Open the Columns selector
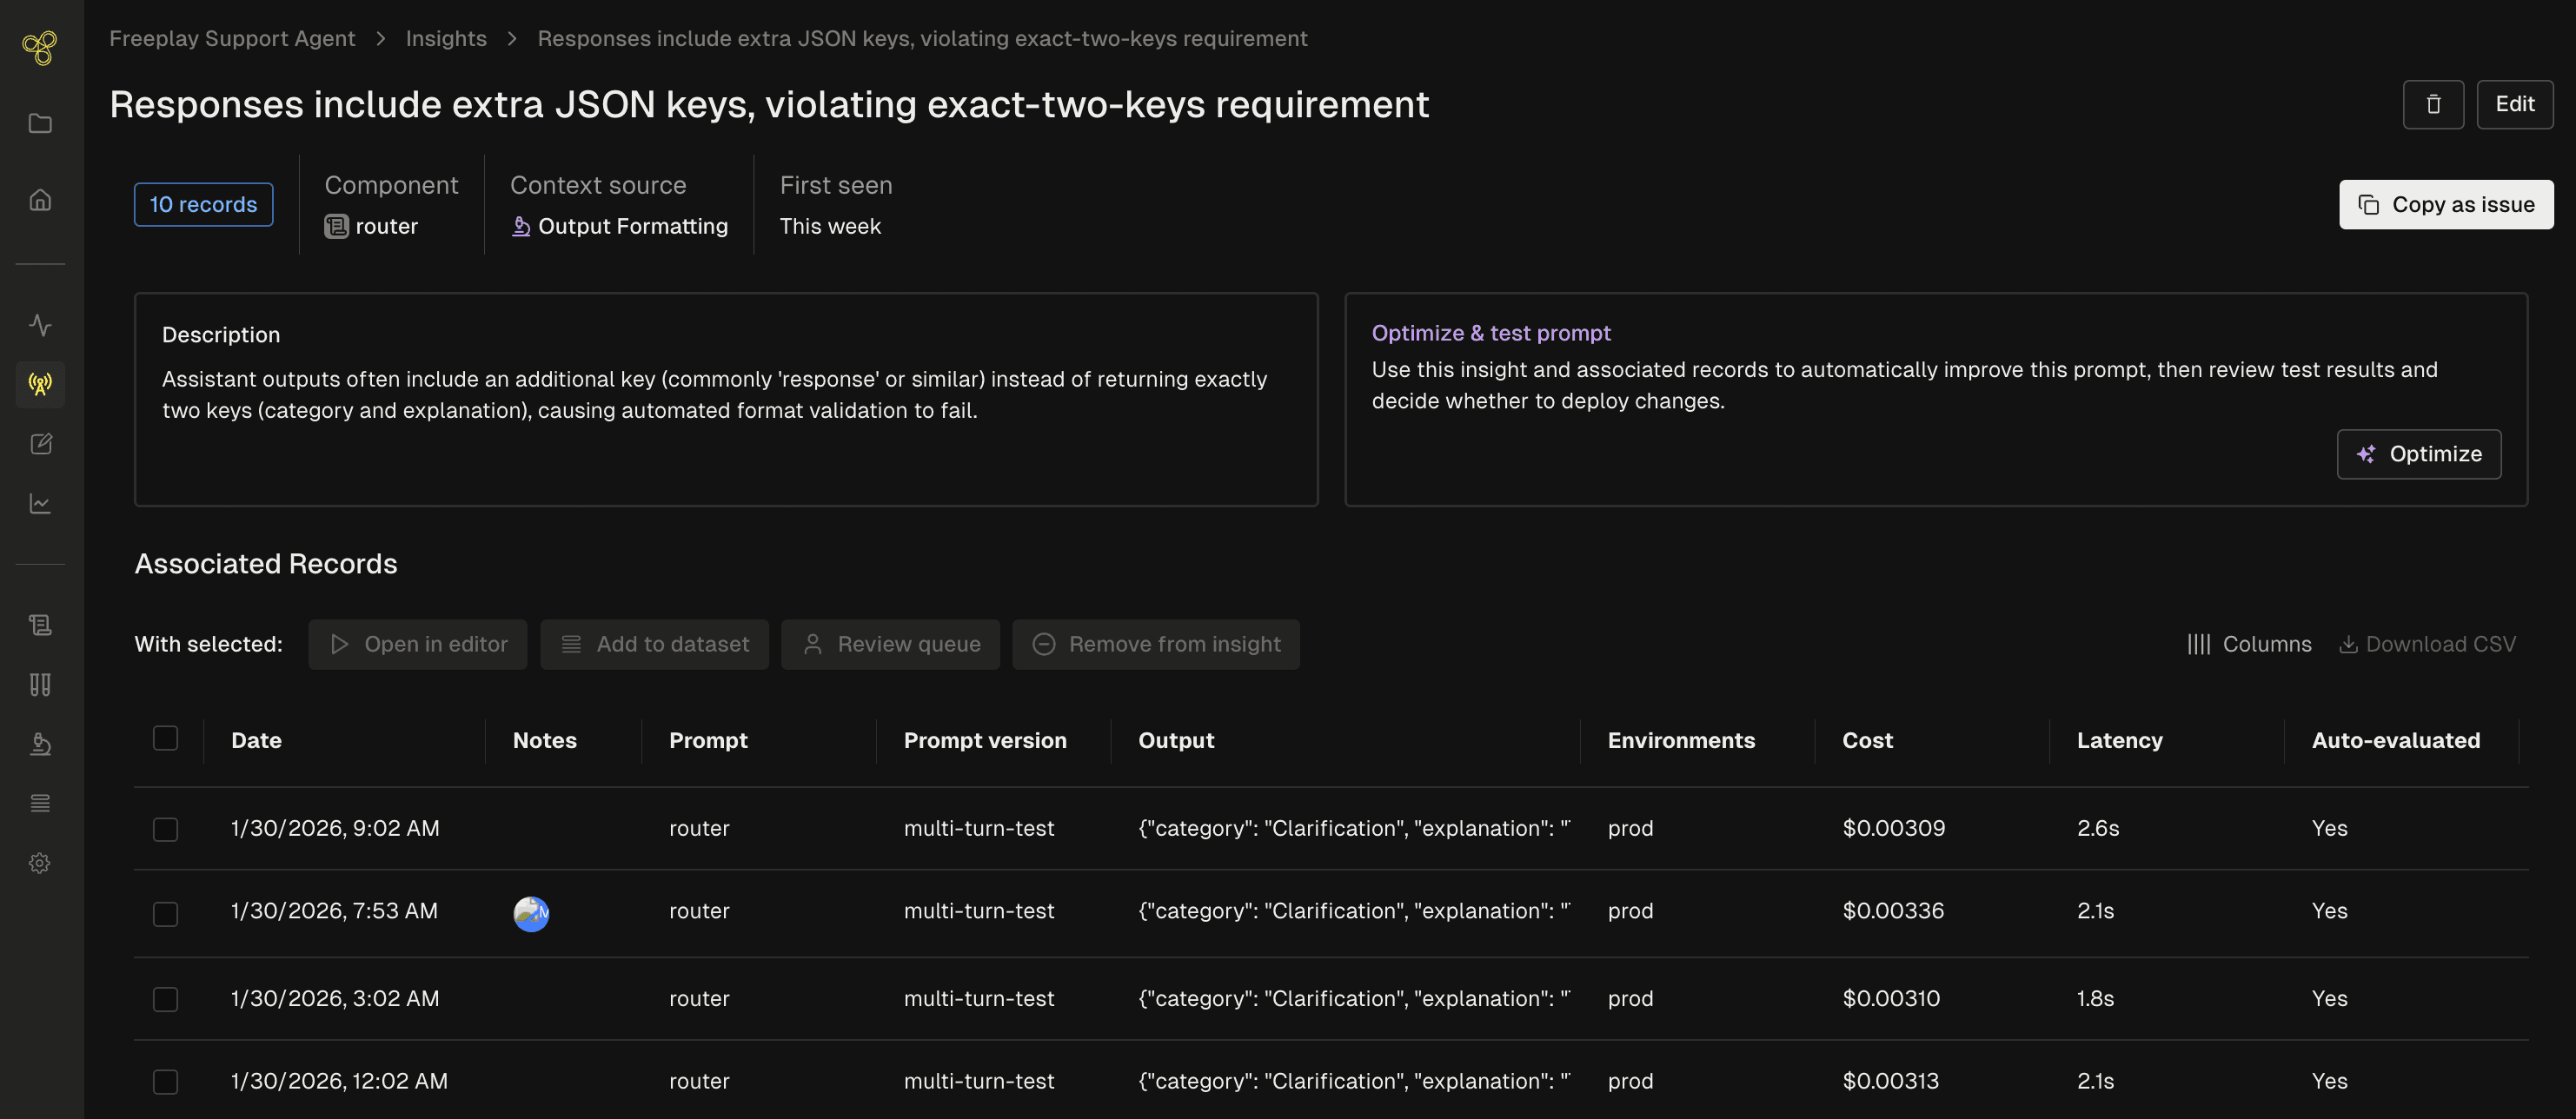2576x1119 pixels. [x=2249, y=644]
